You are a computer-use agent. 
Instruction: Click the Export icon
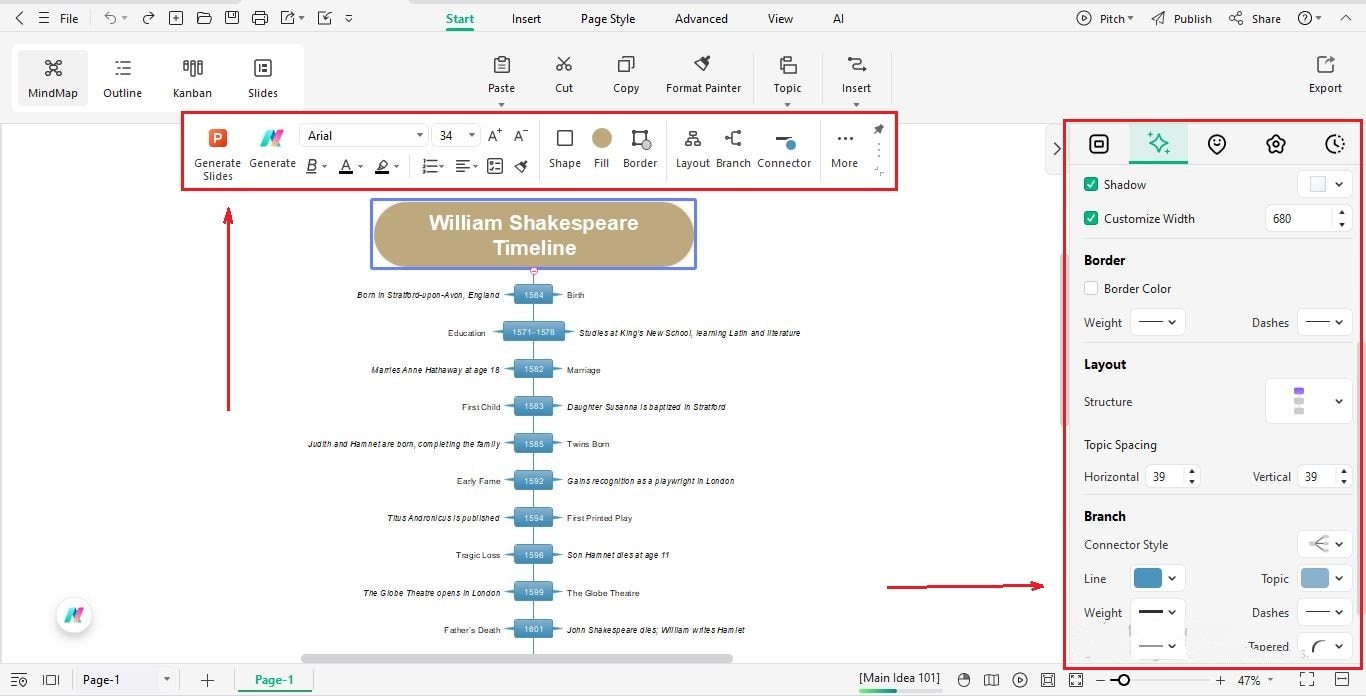1325,75
